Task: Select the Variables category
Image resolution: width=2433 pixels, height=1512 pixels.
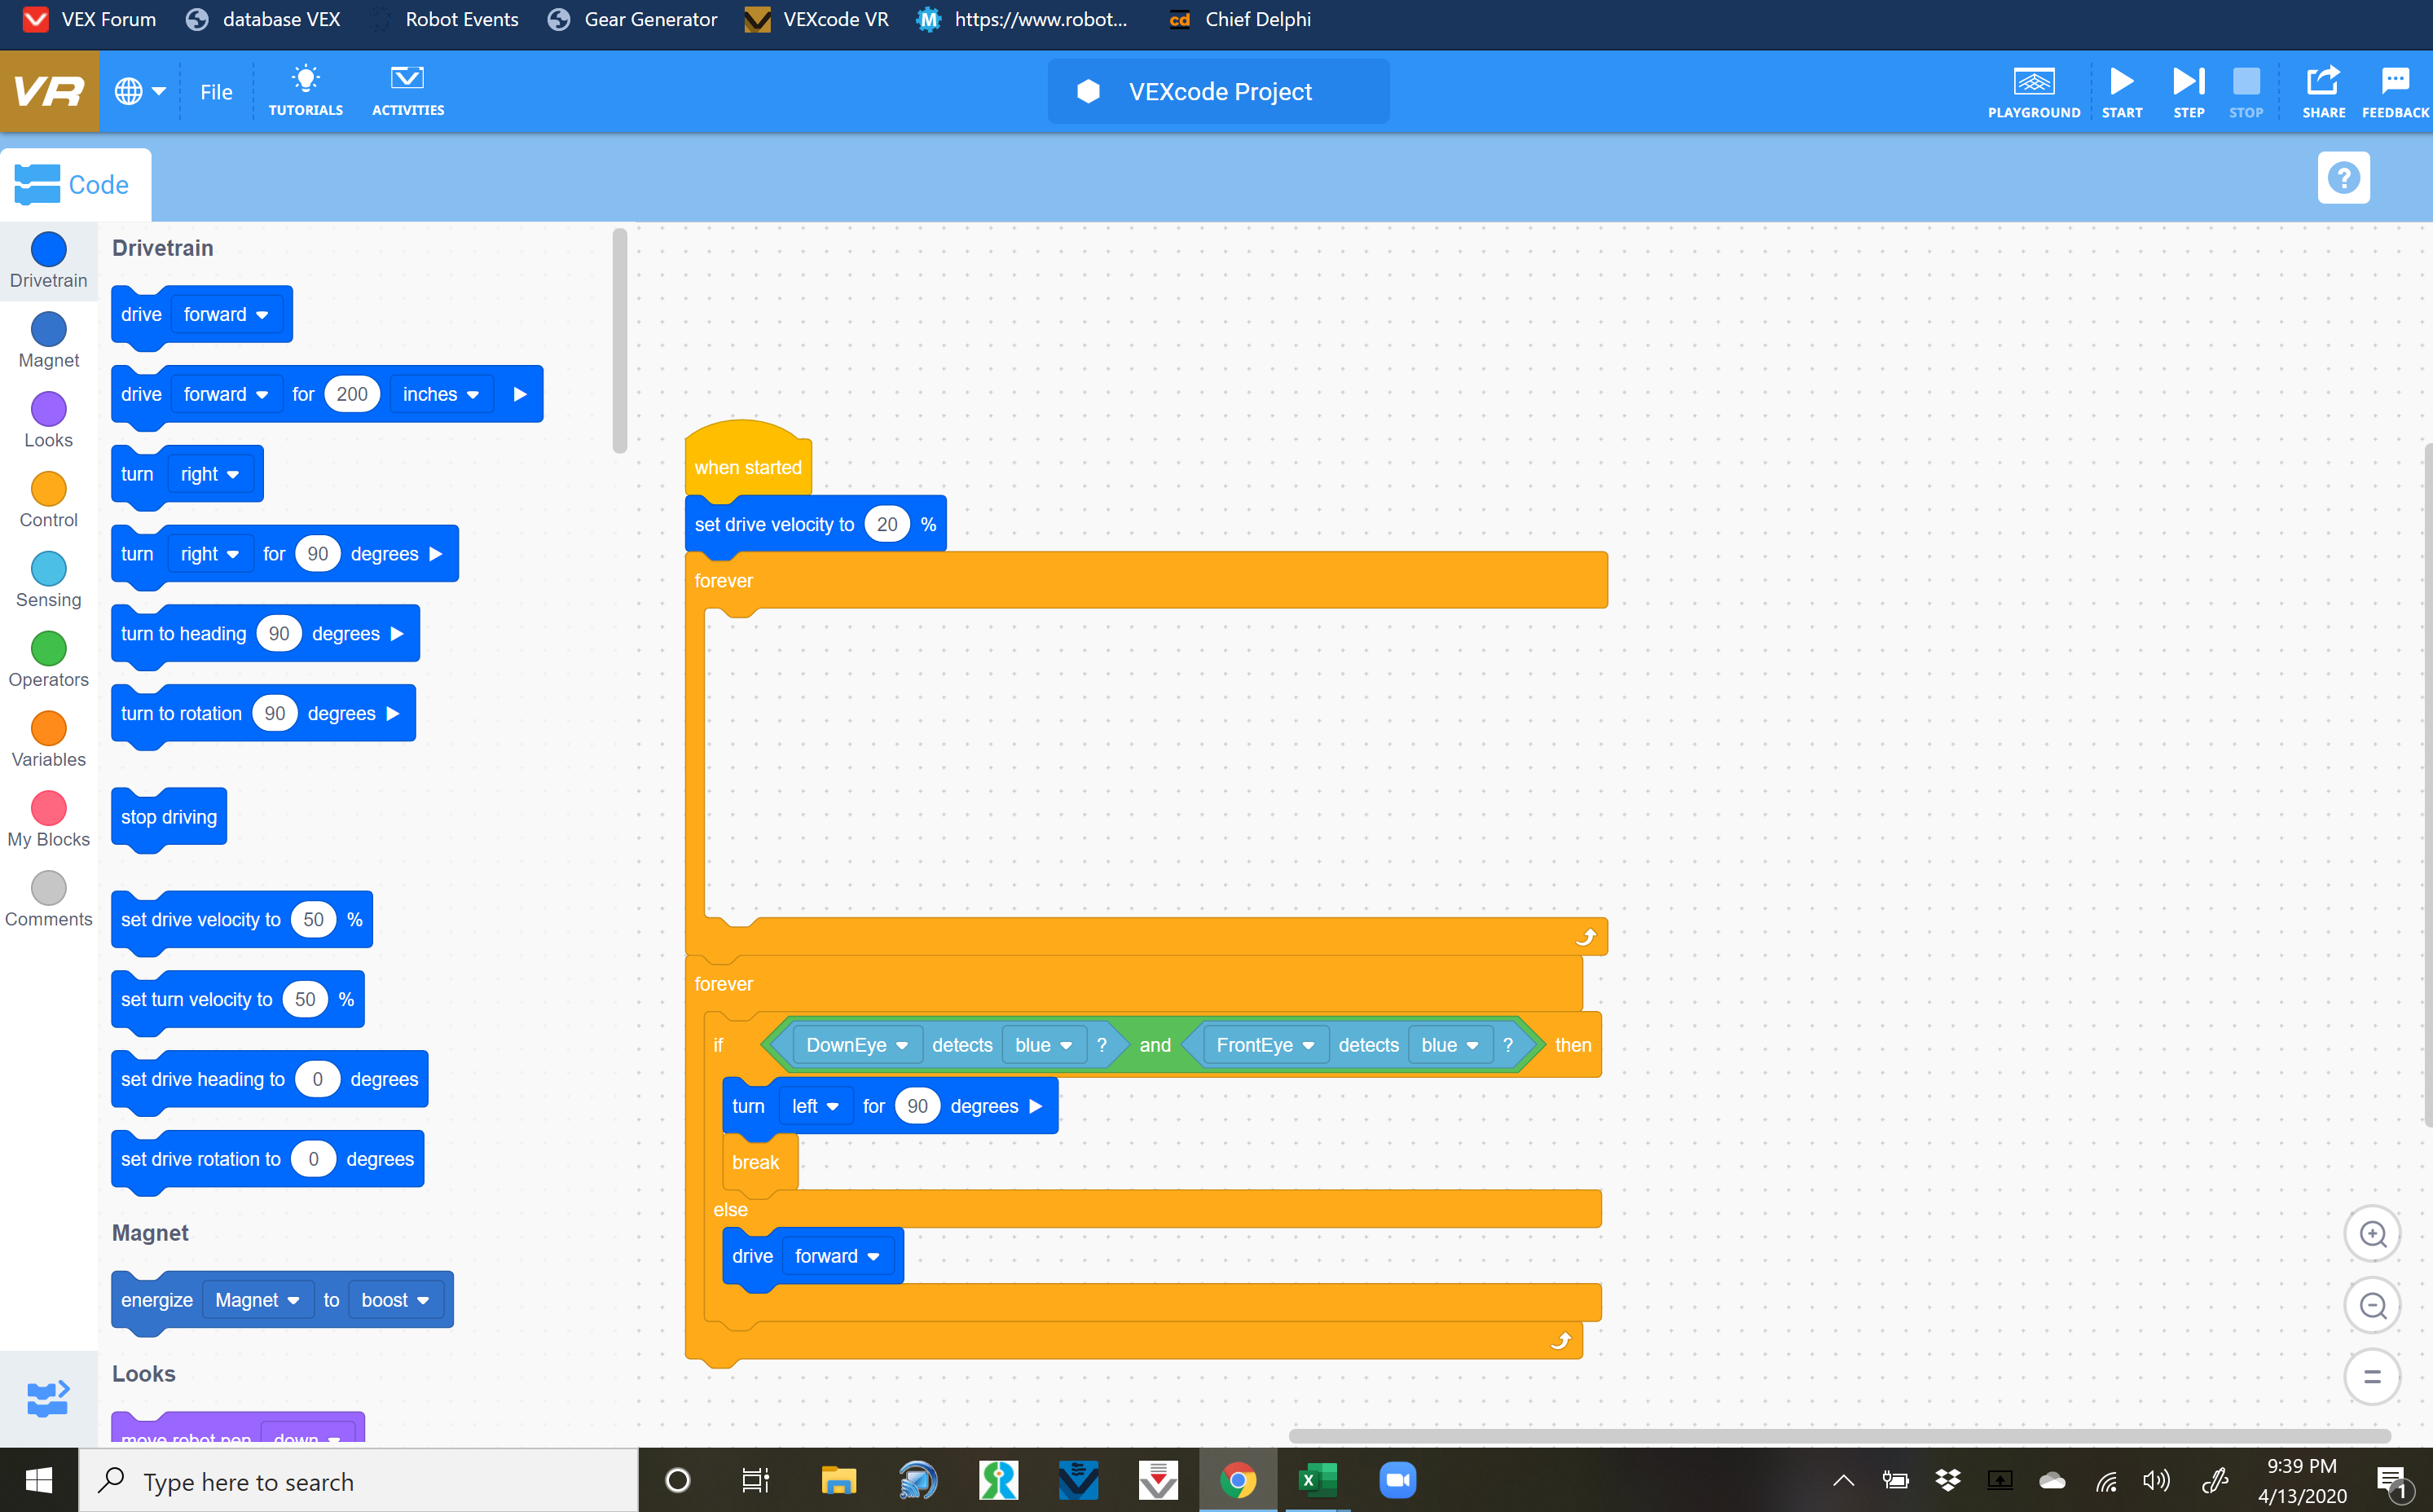Action: [49, 741]
